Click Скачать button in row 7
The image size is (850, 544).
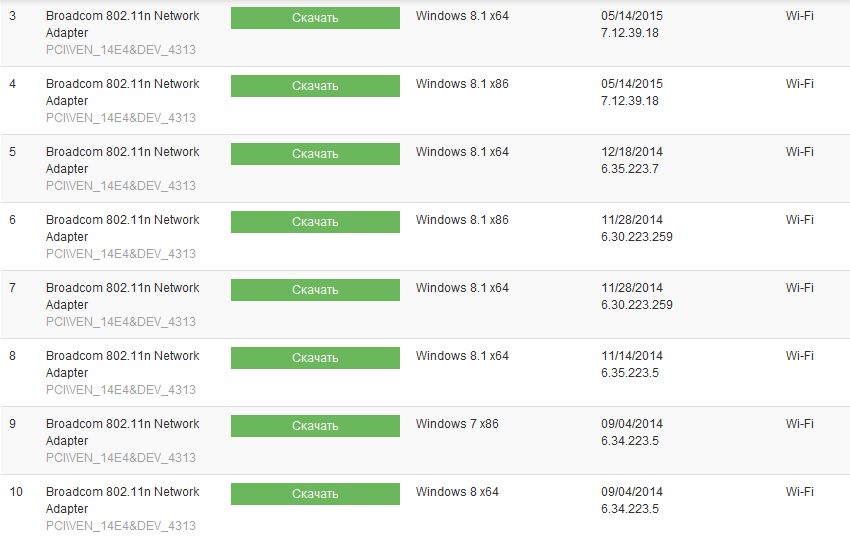coord(315,290)
